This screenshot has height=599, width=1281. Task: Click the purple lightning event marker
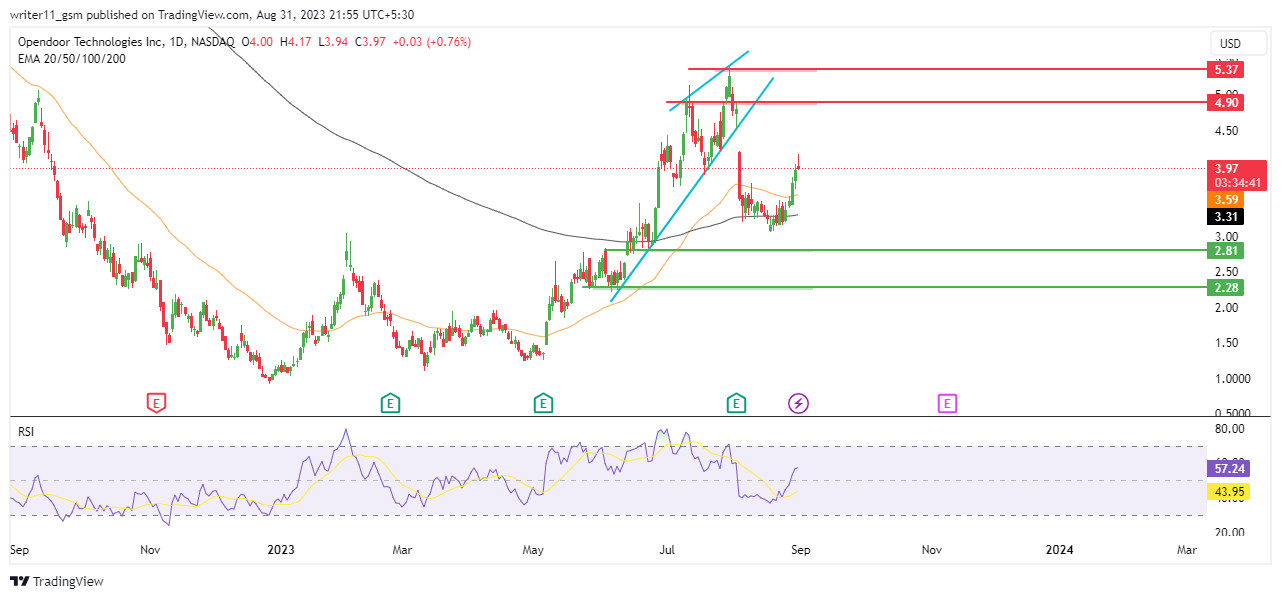pos(798,403)
